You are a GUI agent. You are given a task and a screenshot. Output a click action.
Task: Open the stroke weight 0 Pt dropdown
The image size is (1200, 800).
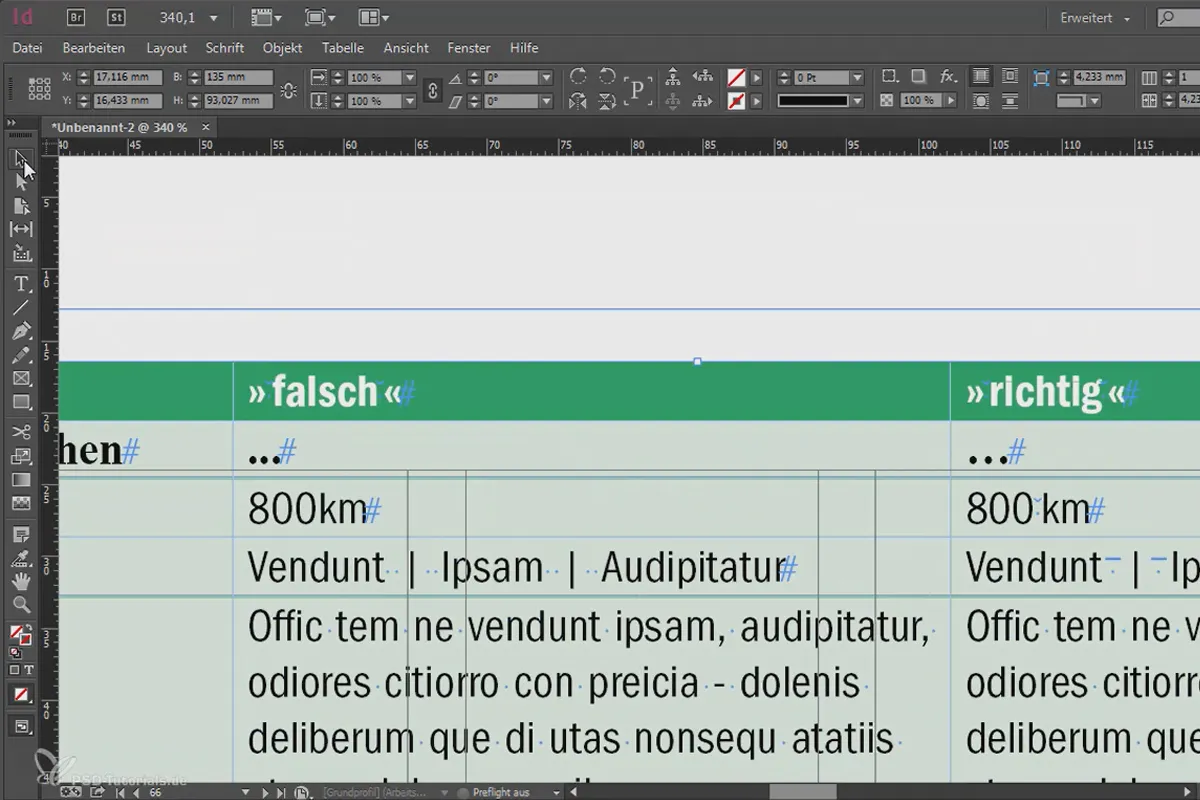coord(857,78)
